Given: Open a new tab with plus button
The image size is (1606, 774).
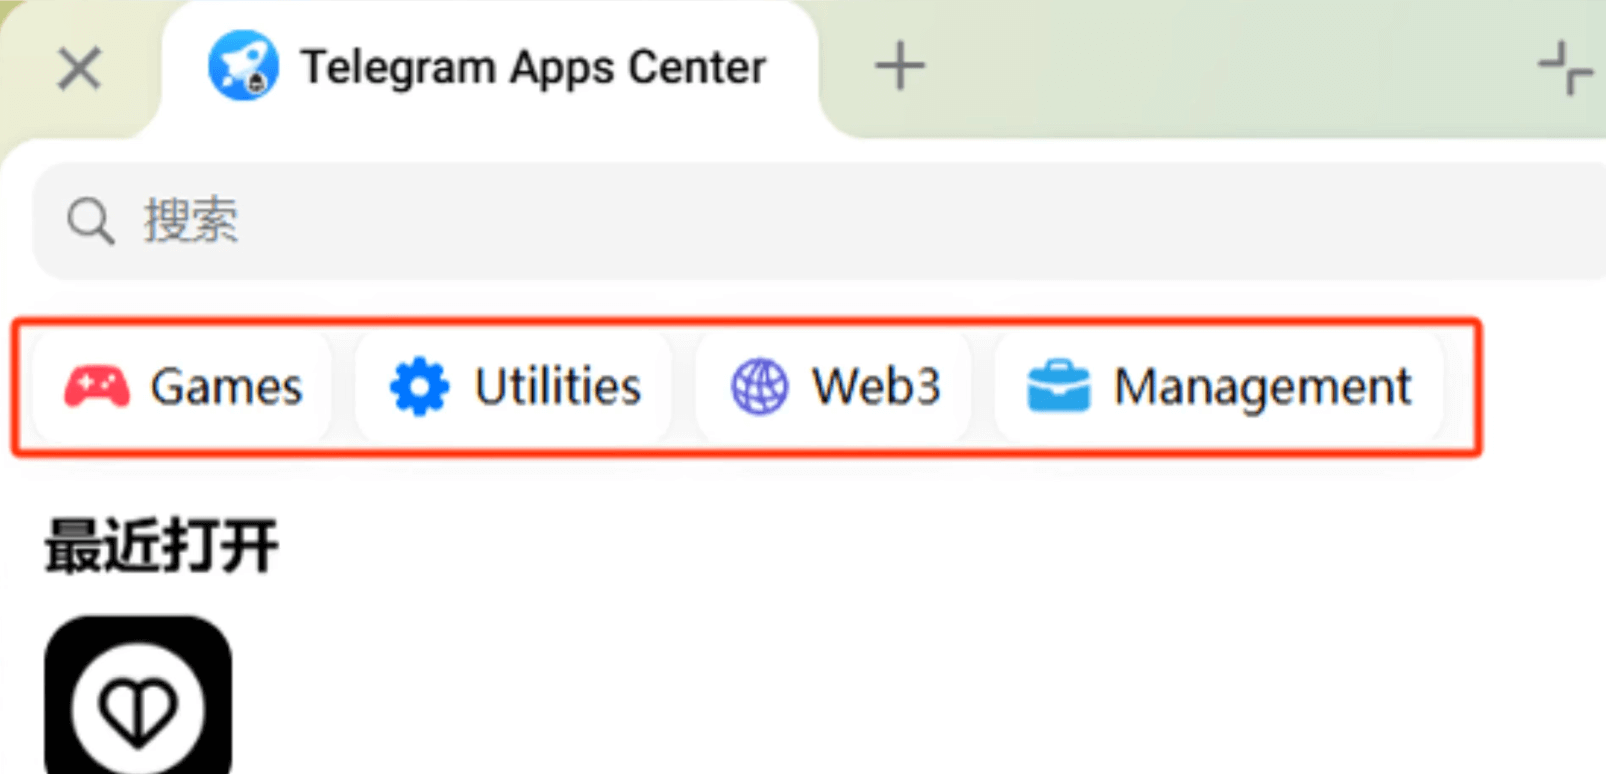Looking at the screenshot, I should point(899,67).
